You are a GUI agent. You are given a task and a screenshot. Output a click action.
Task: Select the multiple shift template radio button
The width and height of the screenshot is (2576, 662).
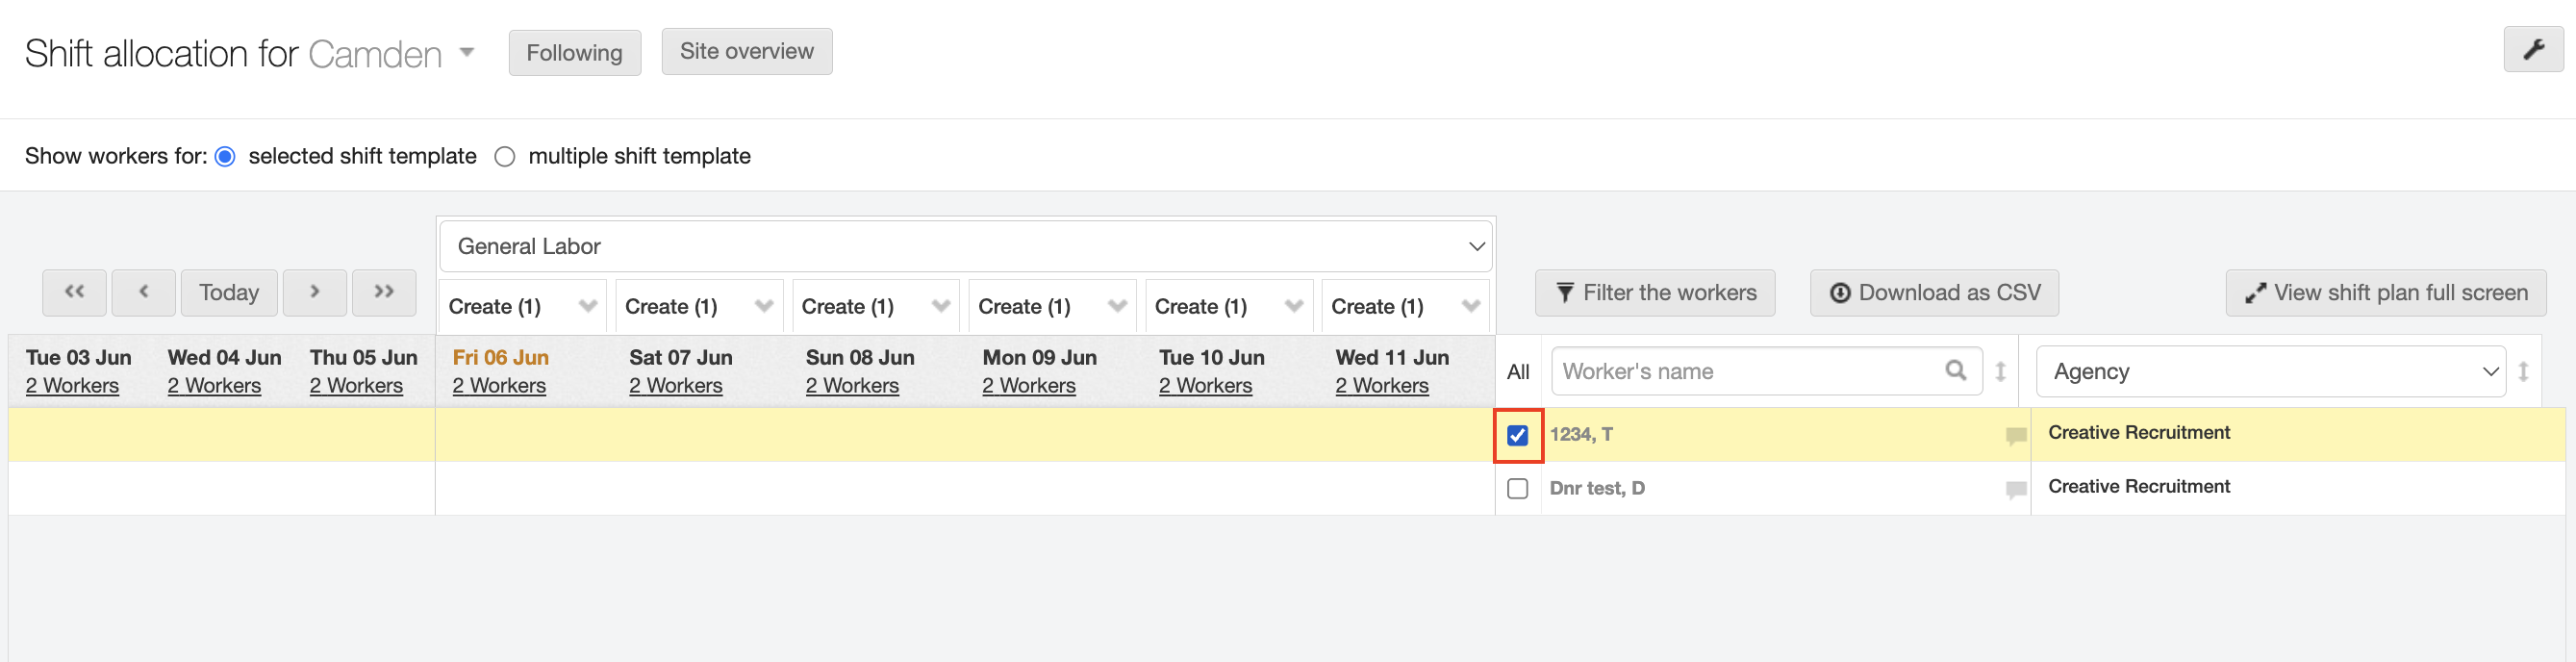505,157
